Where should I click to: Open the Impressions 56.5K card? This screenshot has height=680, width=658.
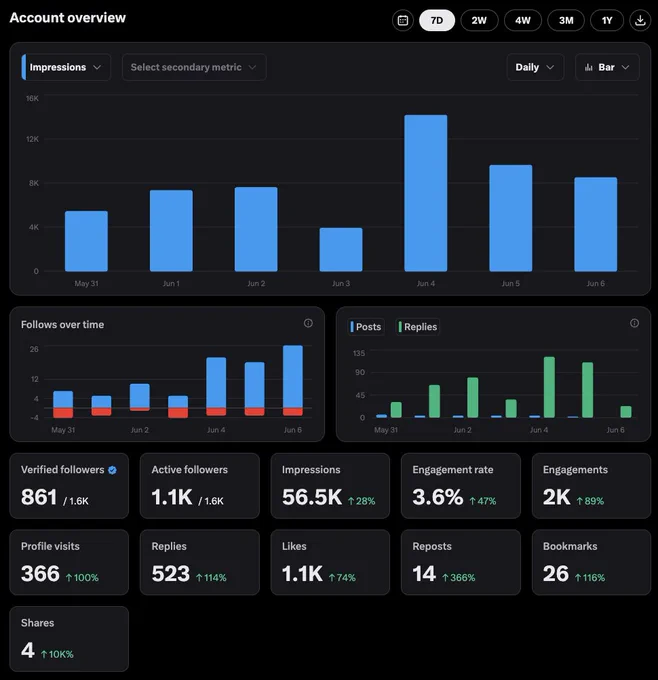tap(330, 486)
